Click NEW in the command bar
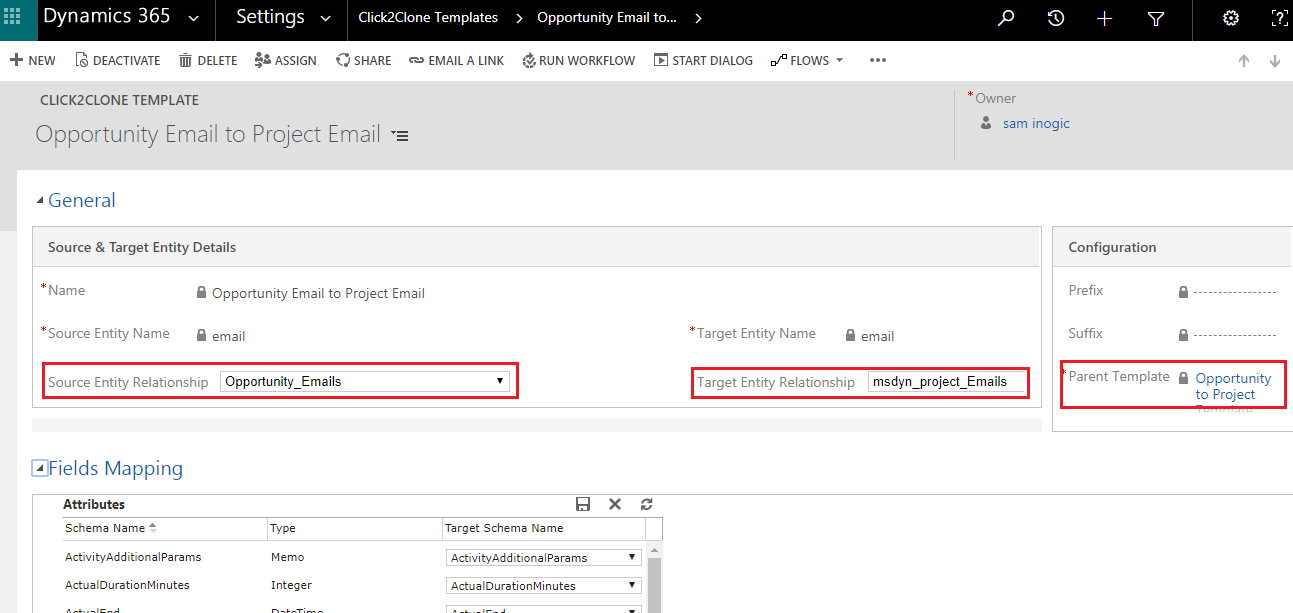This screenshot has height=613, width=1293. [x=33, y=60]
